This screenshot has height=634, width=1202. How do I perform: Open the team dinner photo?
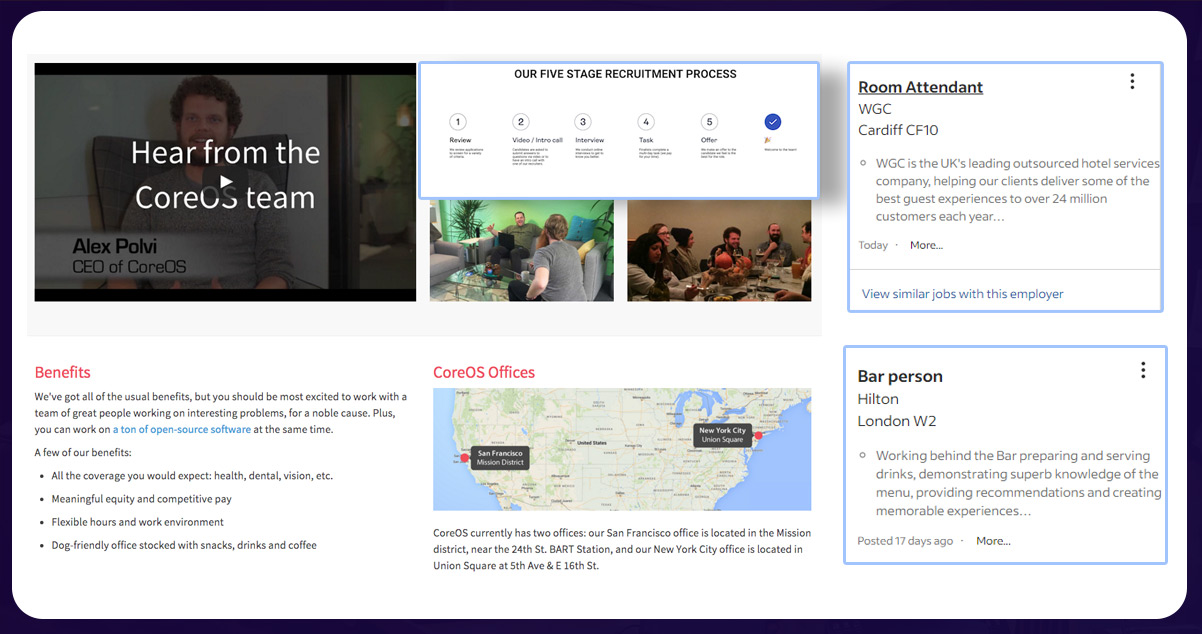click(x=719, y=251)
